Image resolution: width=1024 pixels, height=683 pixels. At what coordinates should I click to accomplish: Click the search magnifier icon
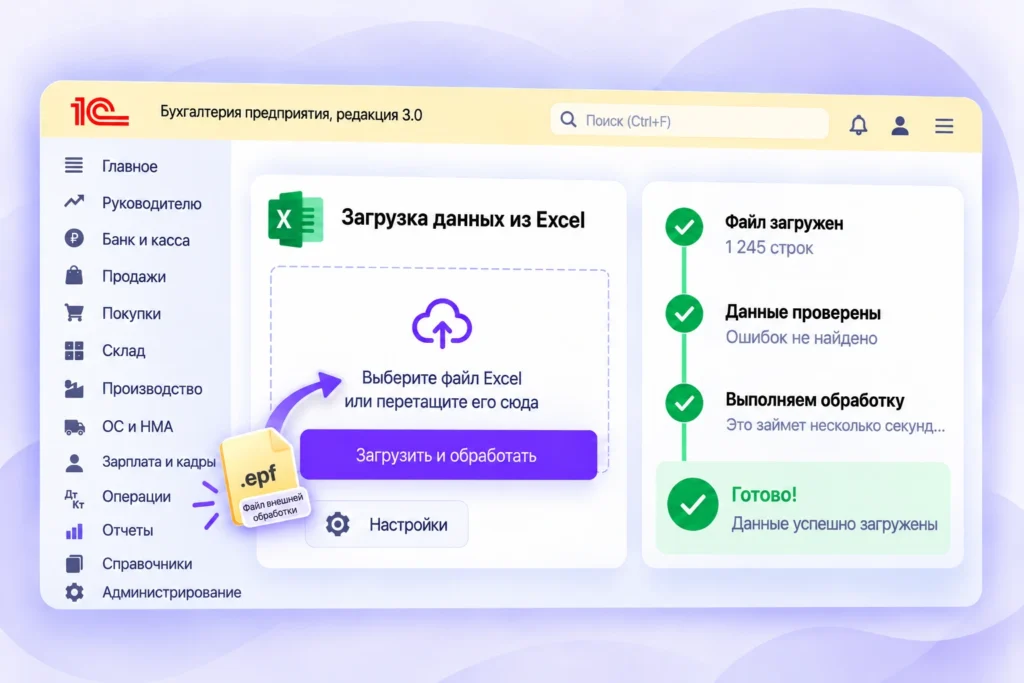pos(568,119)
